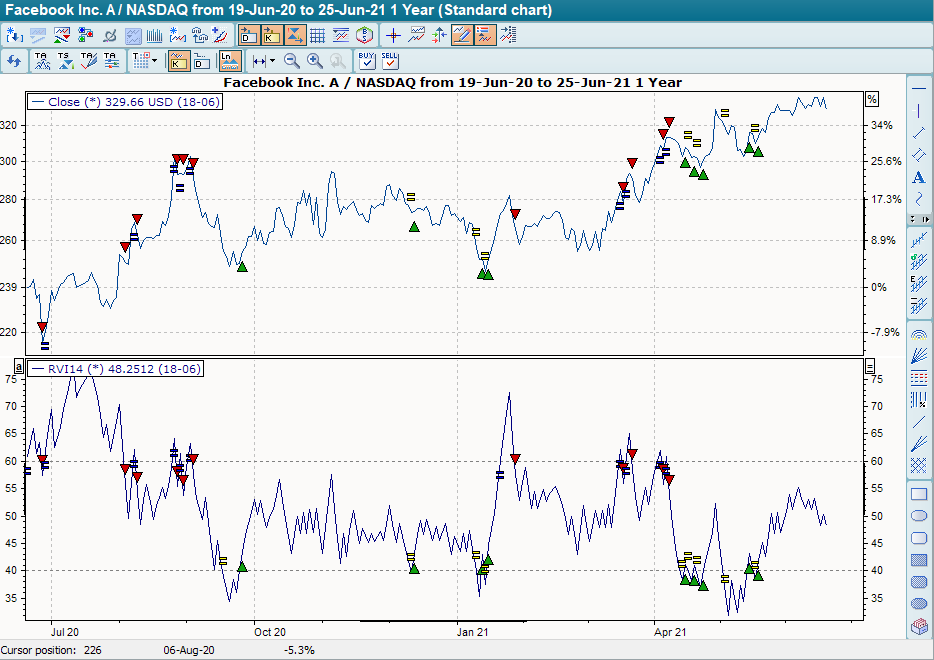This screenshot has width=934, height=660.
Task: Click the Close 329.66 USD legend label
Action: 125,101
